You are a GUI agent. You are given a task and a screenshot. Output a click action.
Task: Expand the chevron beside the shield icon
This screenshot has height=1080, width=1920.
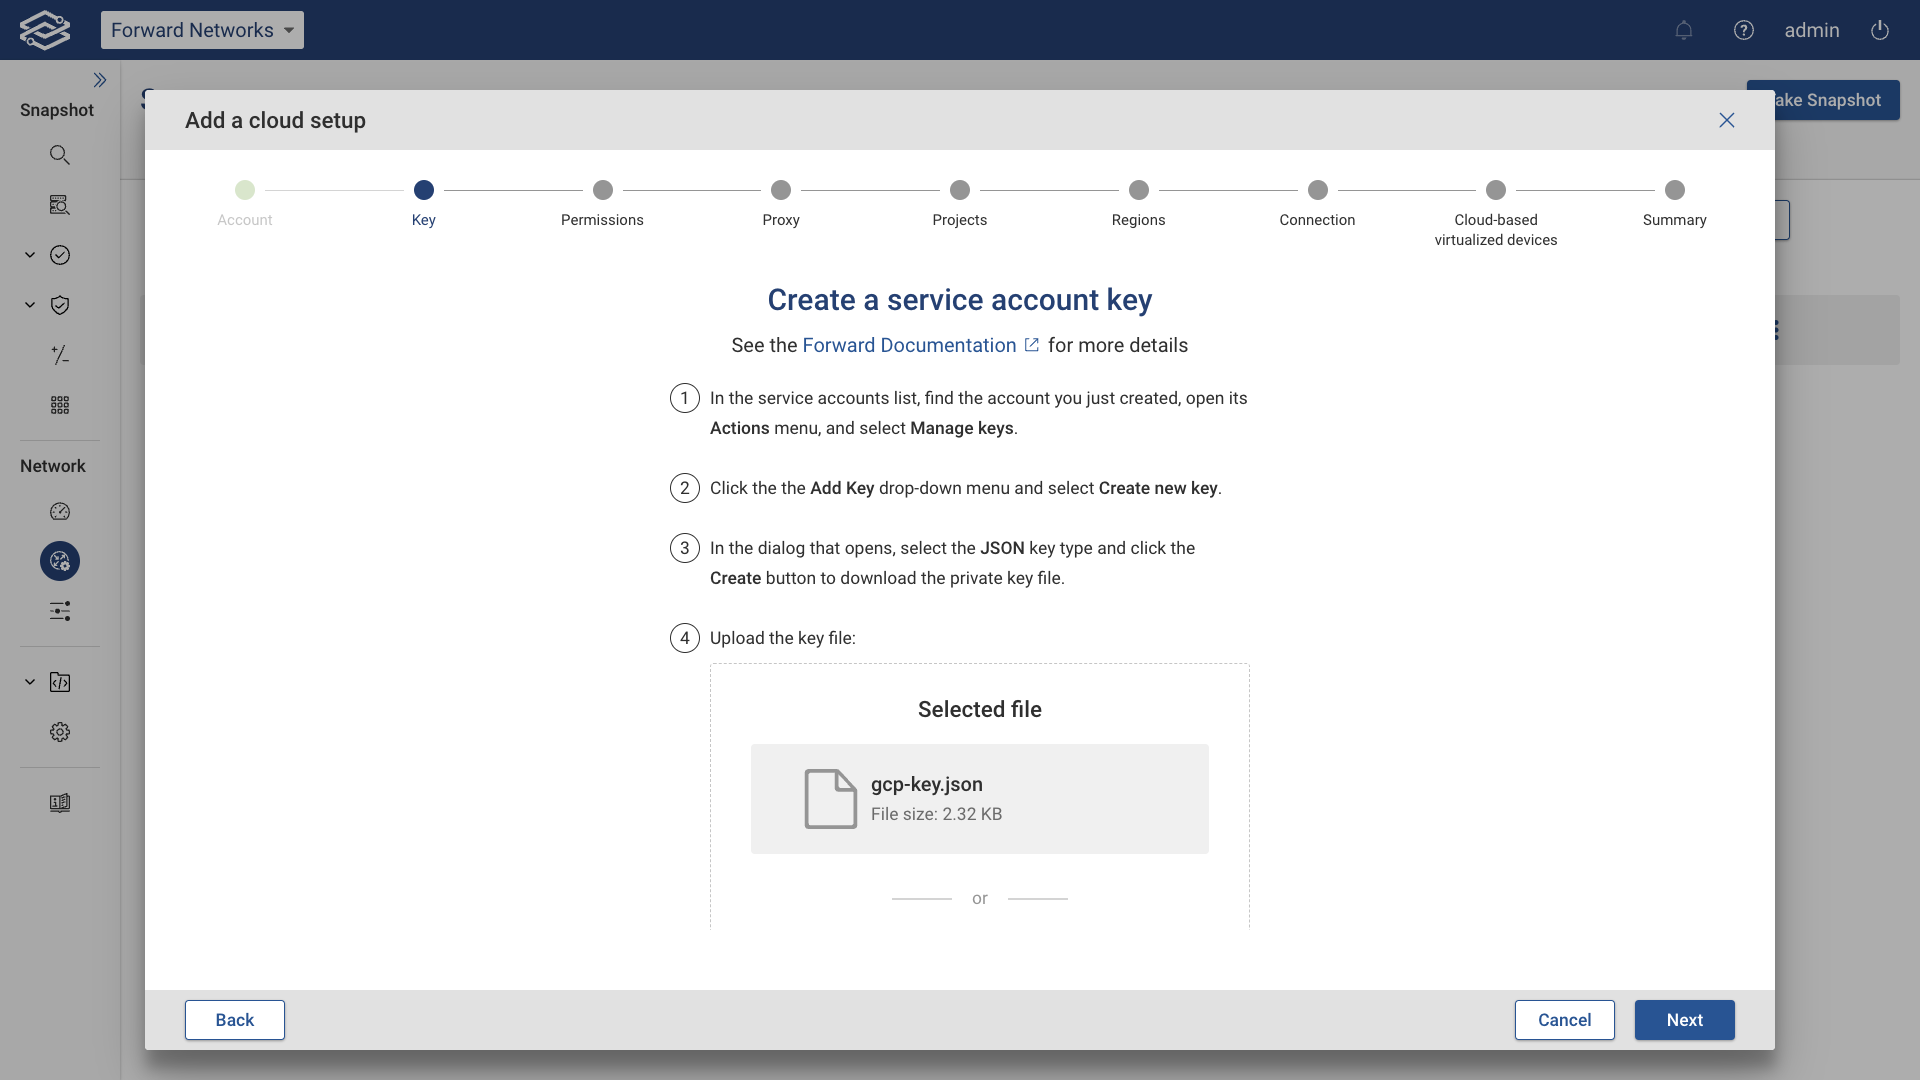click(x=29, y=305)
